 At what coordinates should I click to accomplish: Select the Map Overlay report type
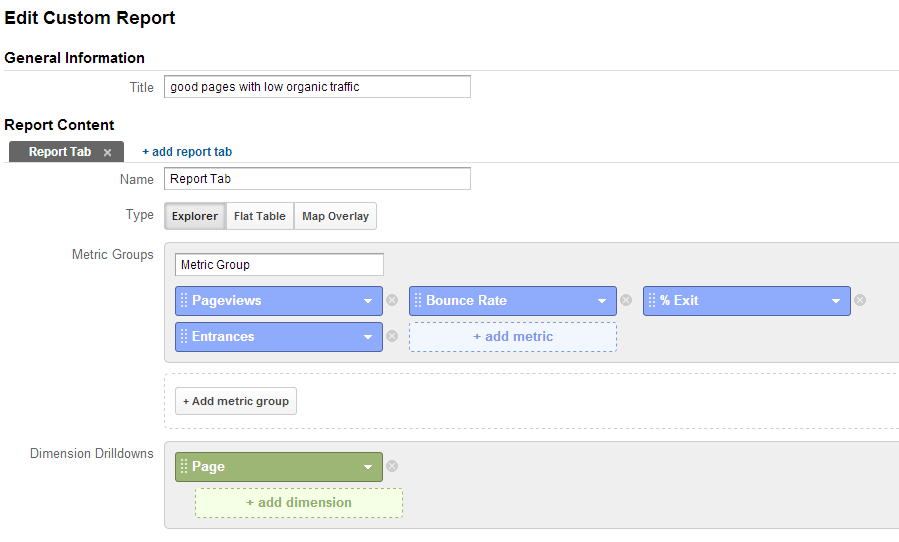[x=335, y=216]
